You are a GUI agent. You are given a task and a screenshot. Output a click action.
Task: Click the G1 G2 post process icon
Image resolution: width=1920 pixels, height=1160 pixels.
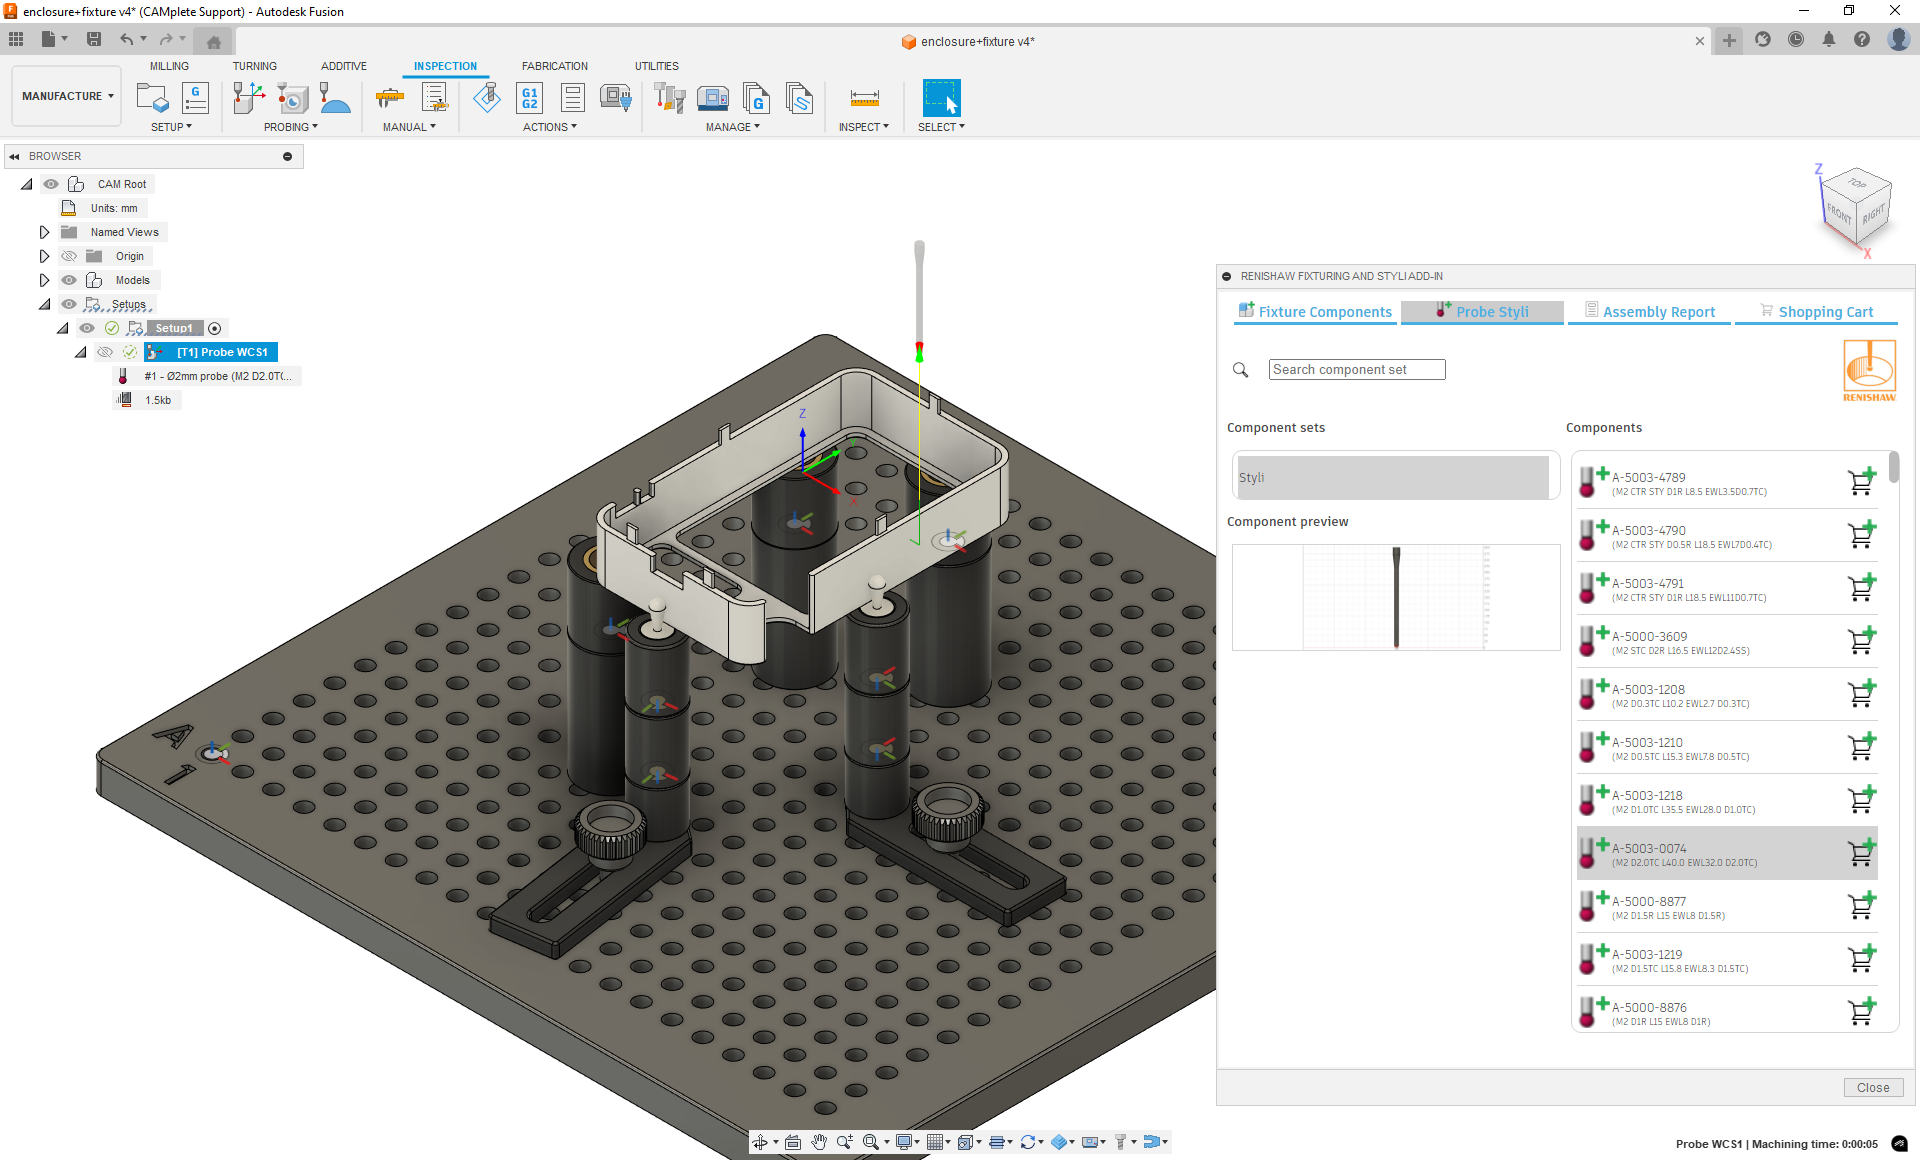click(x=529, y=98)
